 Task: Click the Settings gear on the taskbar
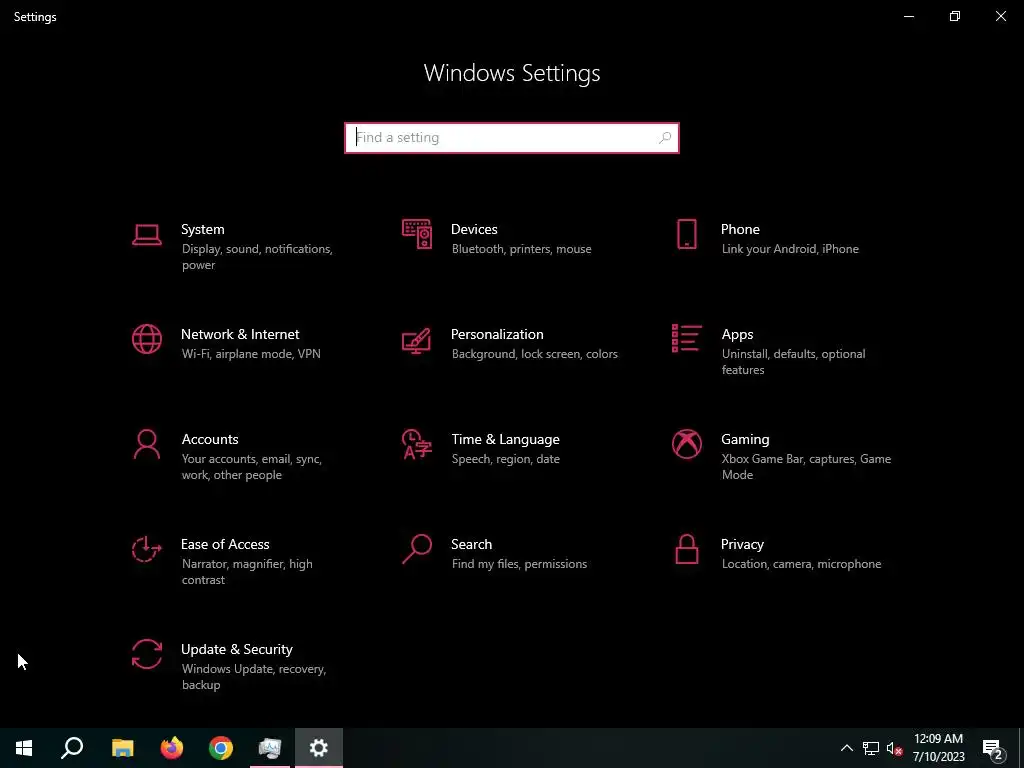[319, 748]
